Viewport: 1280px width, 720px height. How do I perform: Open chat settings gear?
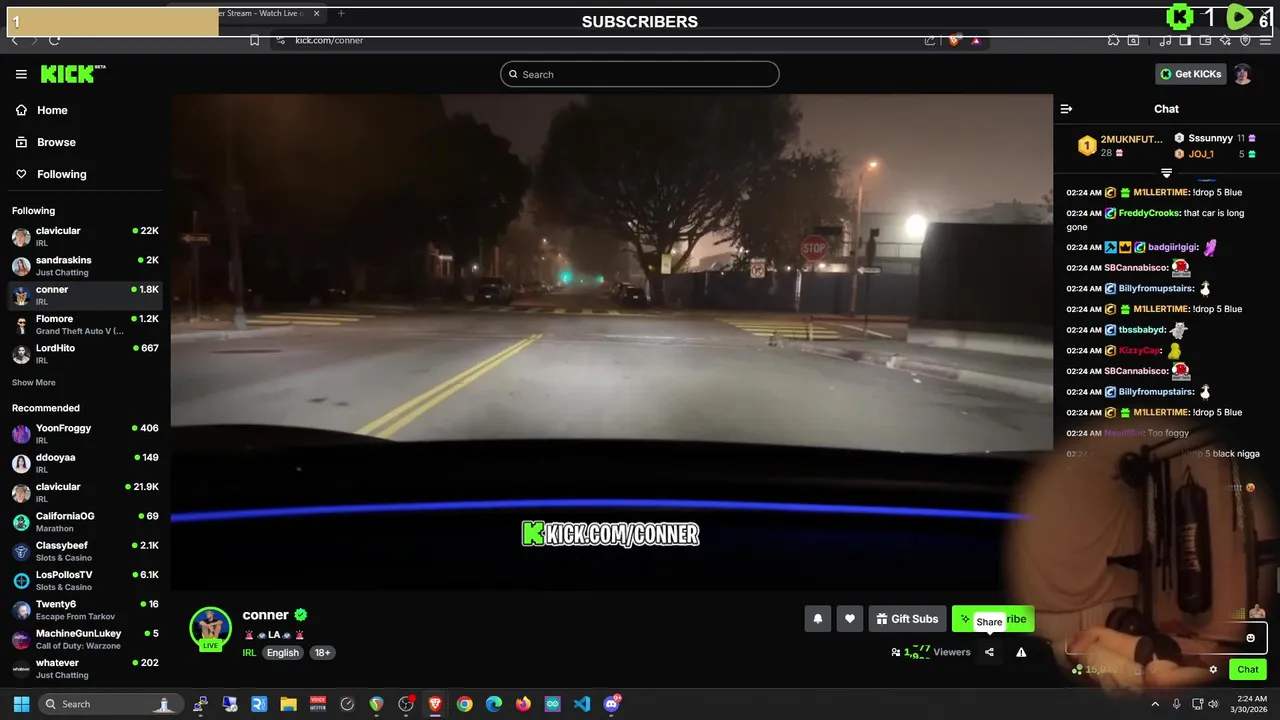(1213, 670)
